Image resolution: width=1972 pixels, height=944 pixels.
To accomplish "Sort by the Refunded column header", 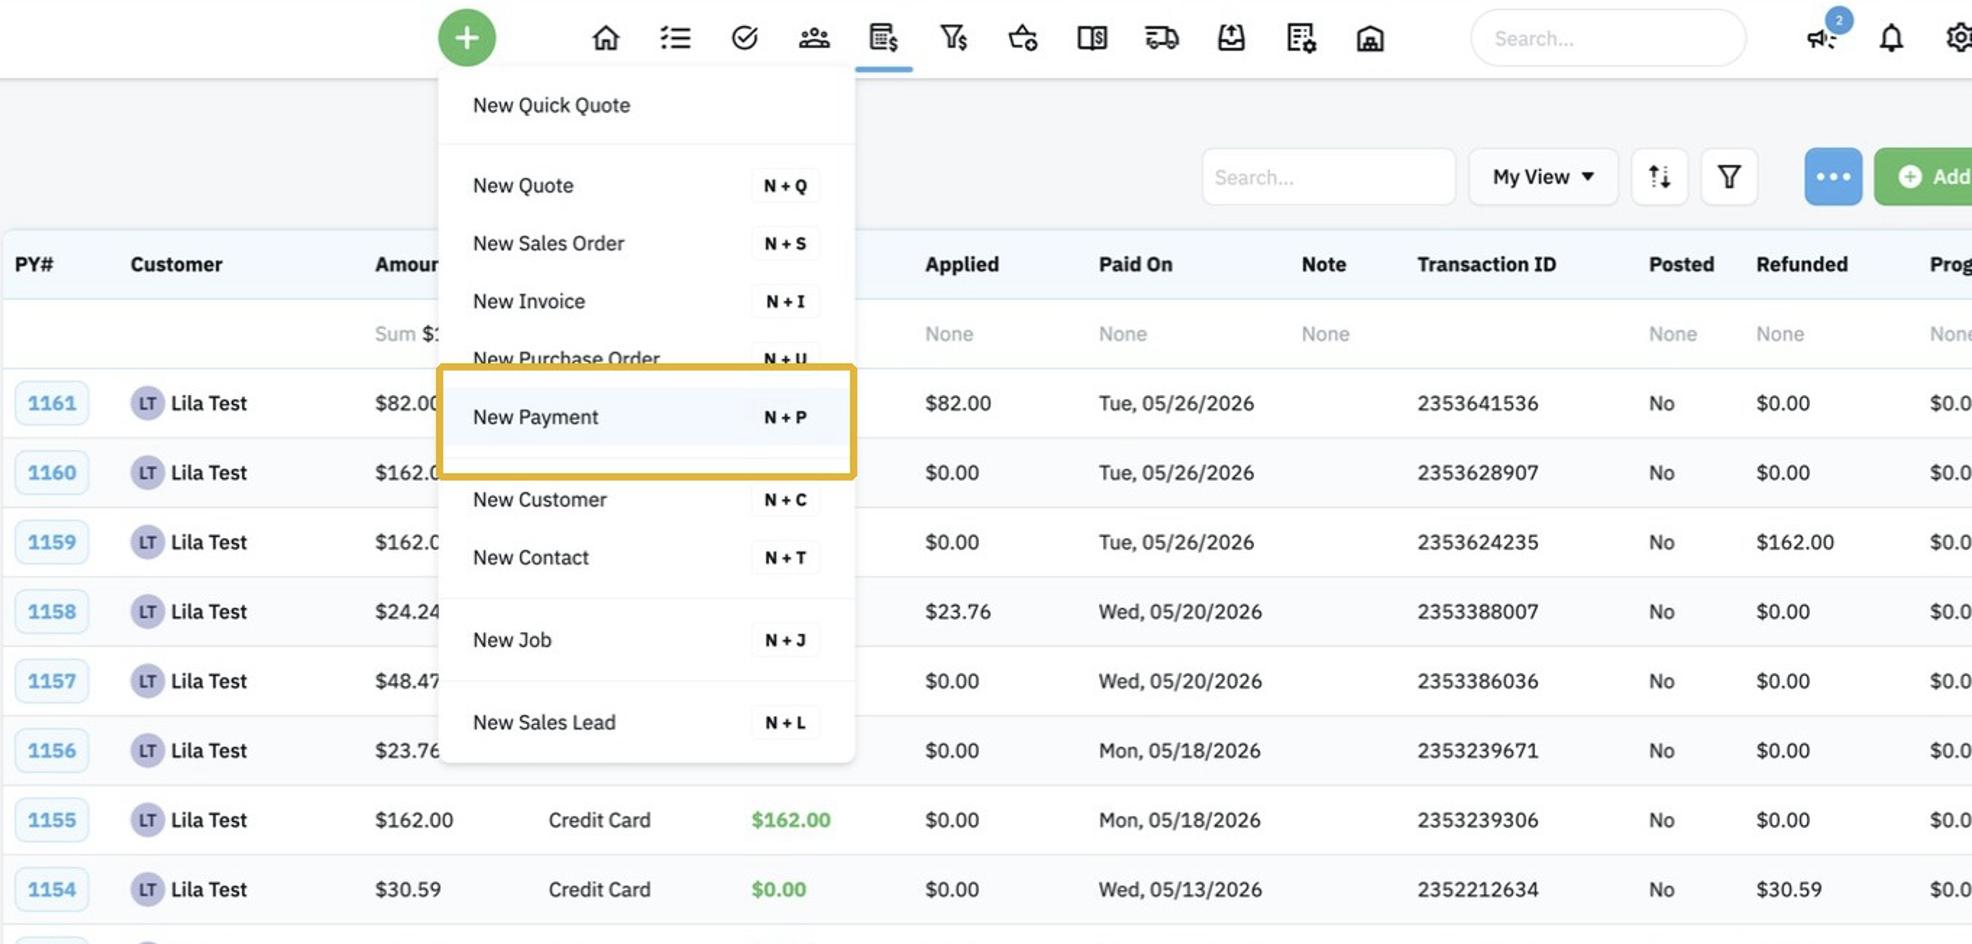I will (x=1802, y=264).
